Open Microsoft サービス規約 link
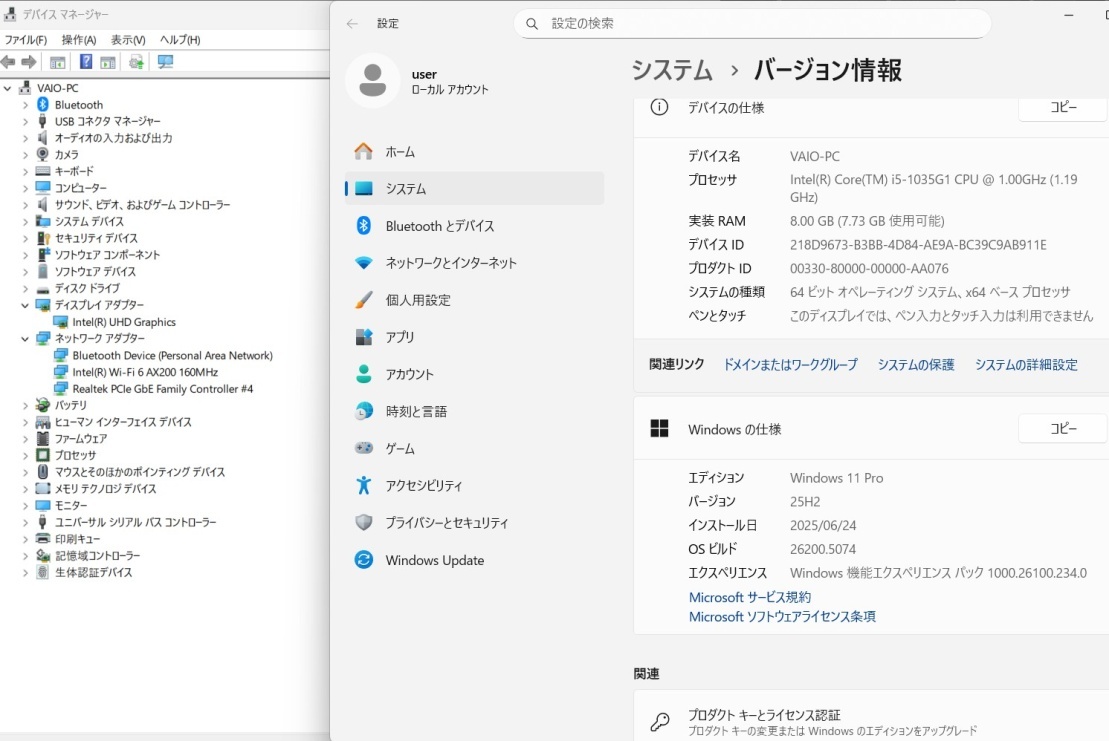 click(x=750, y=597)
